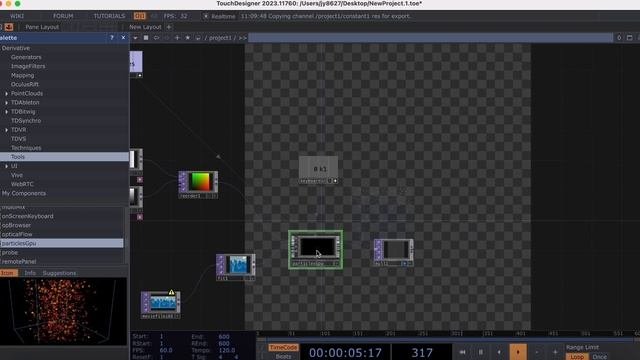Expand the TDVR folder arrow

pos(7,130)
